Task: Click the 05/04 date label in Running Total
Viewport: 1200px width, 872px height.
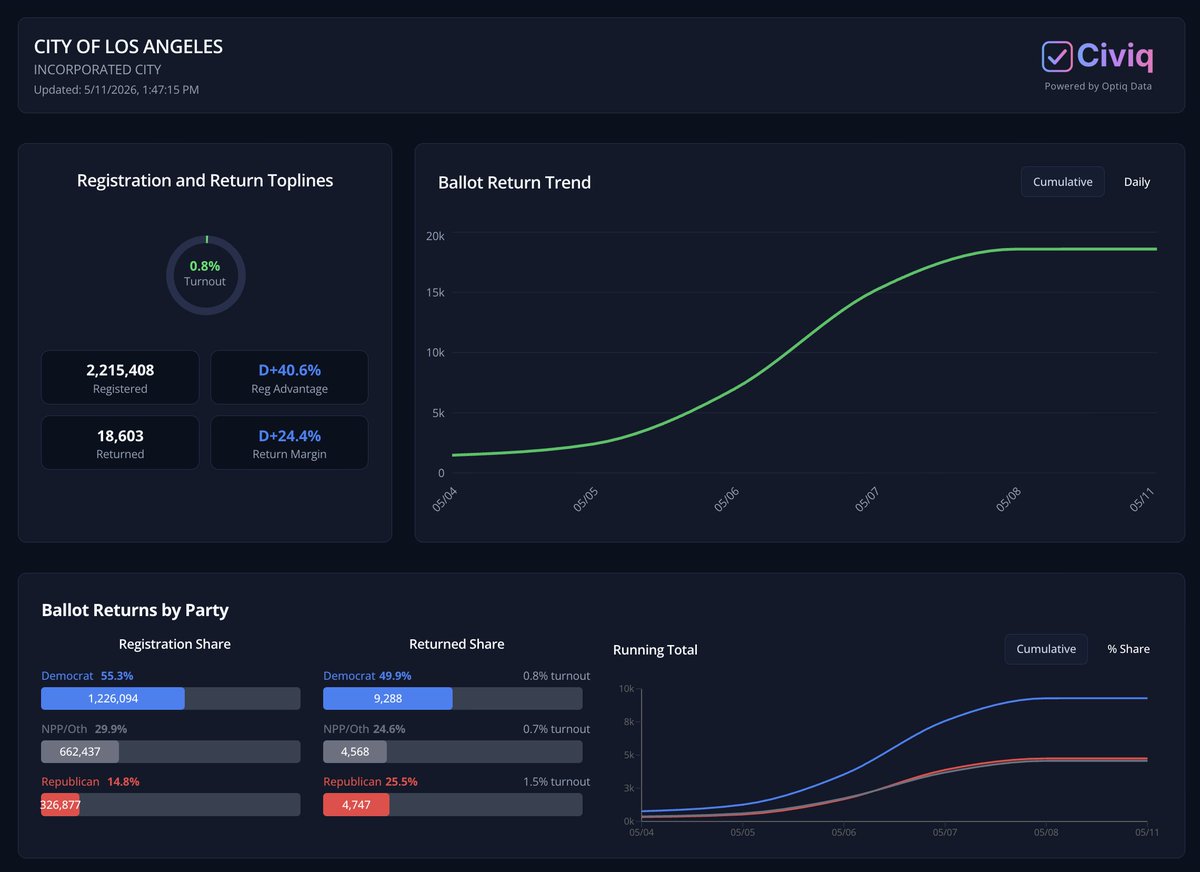Action: click(641, 831)
